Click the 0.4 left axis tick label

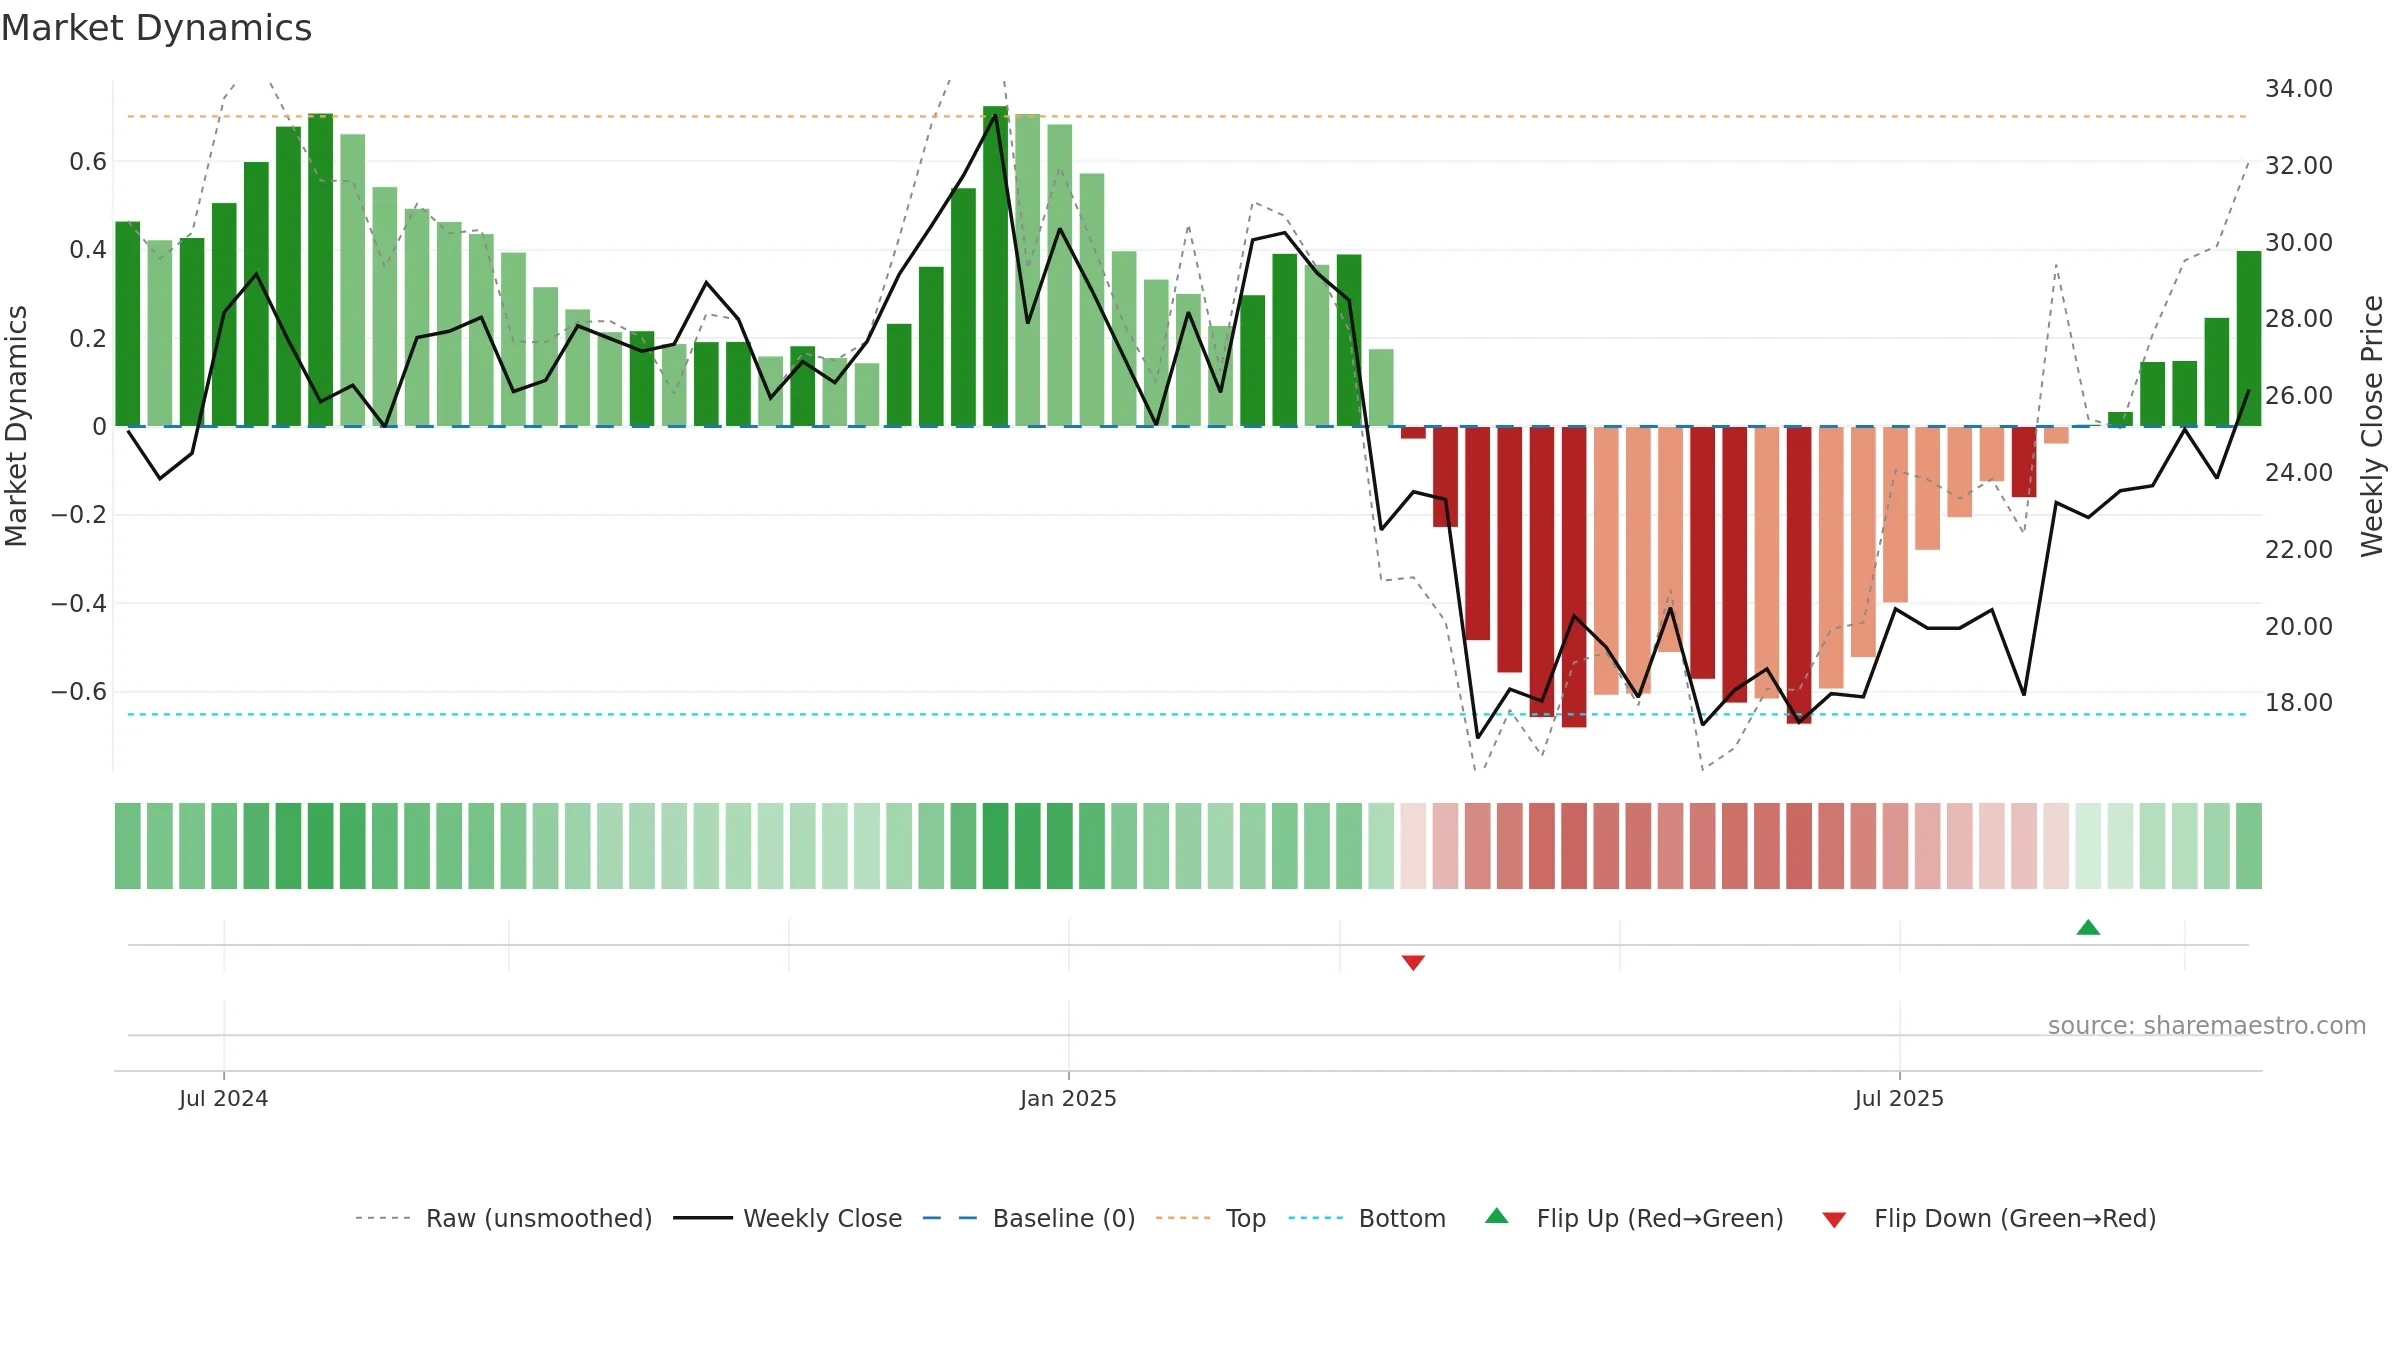[x=88, y=250]
